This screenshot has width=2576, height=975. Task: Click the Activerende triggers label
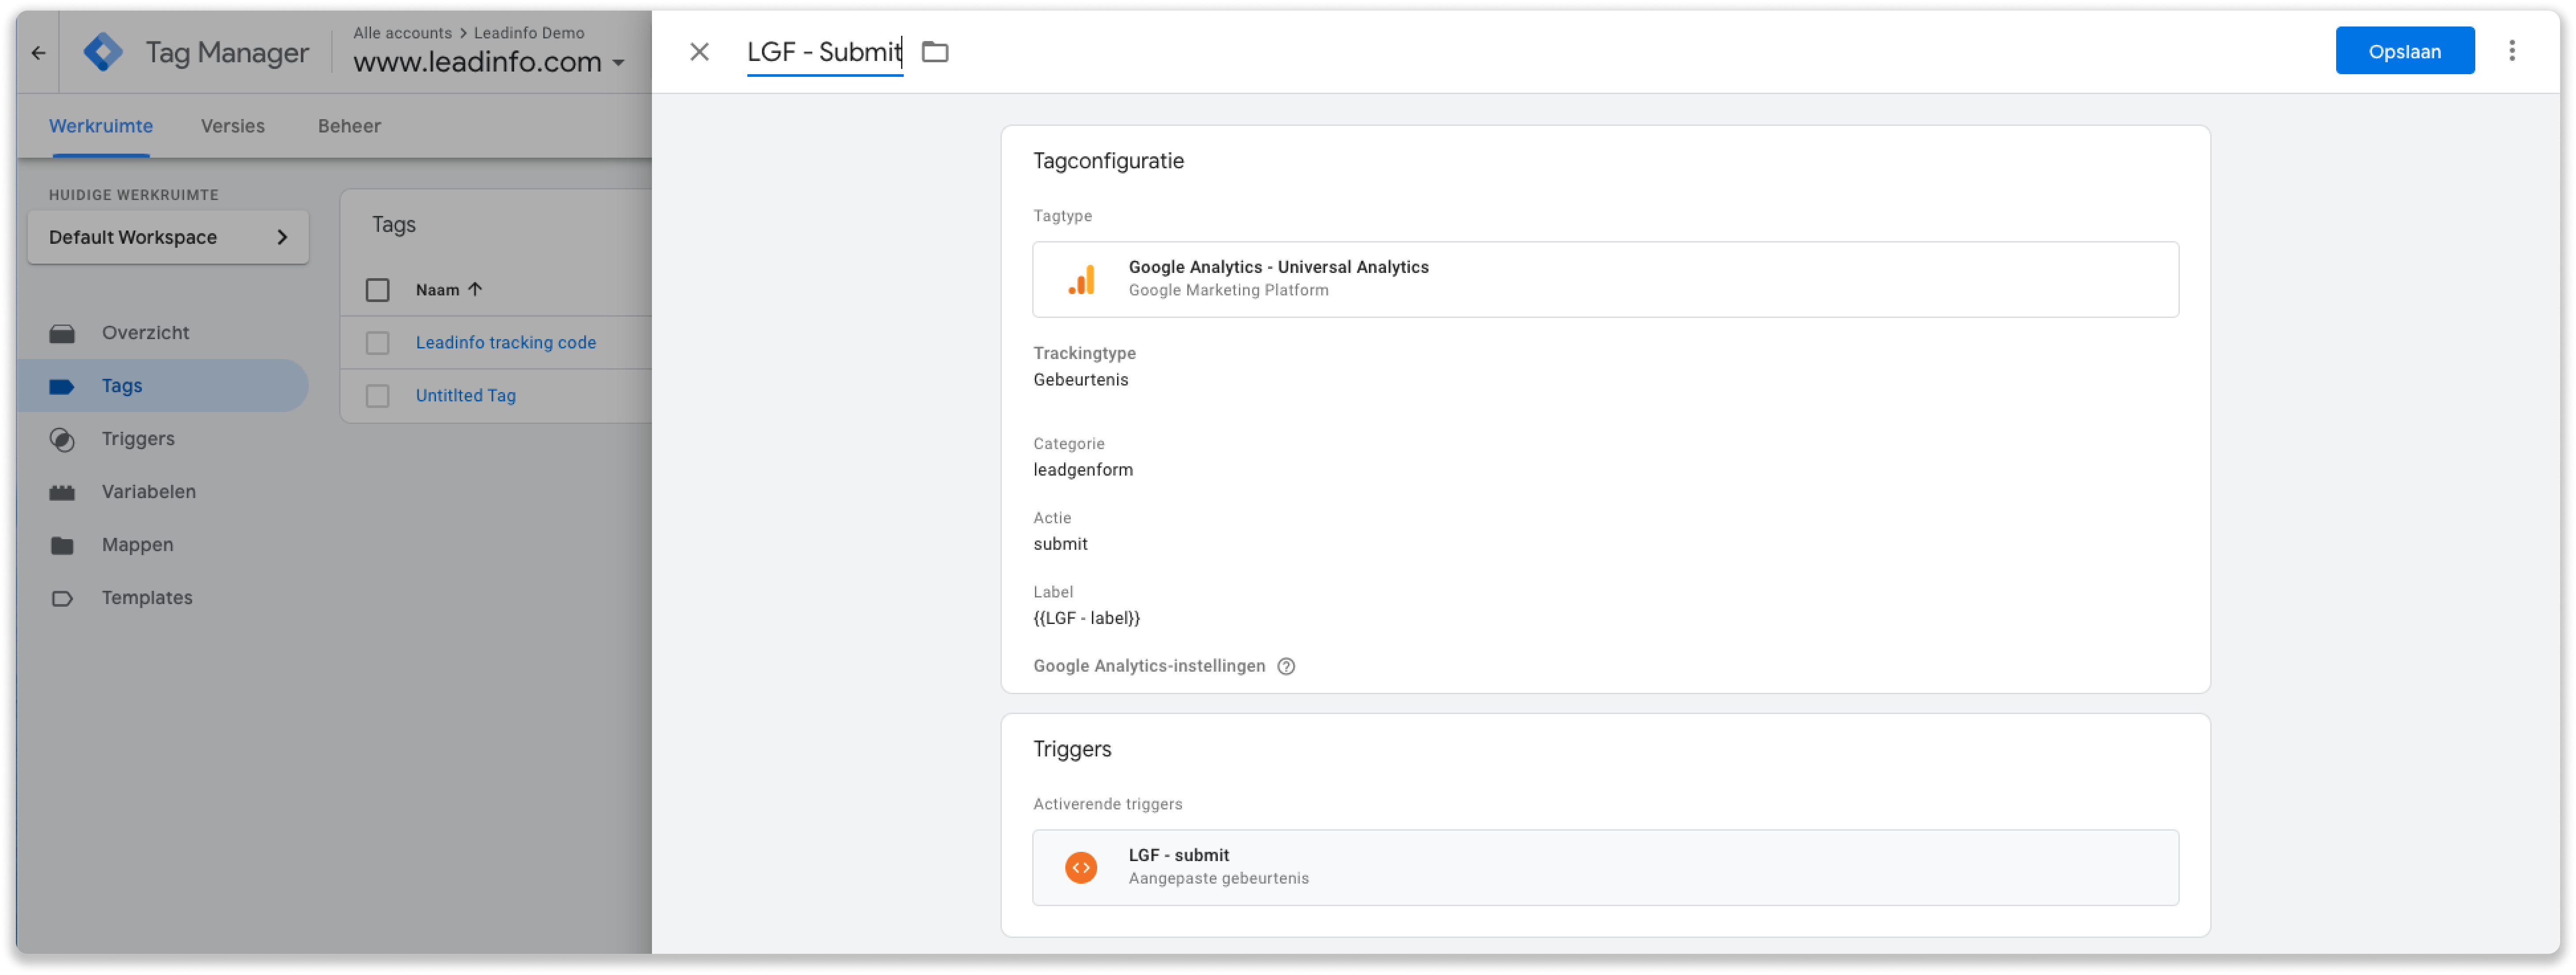click(1107, 804)
